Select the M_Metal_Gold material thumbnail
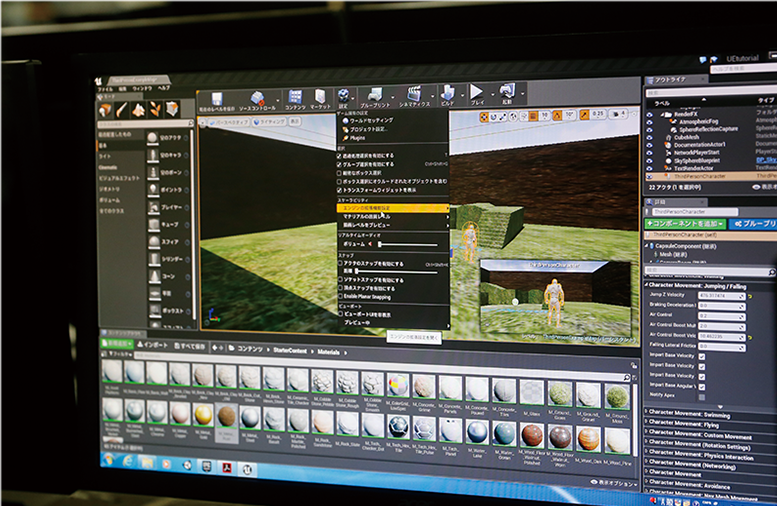The image size is (777, 506). coord(203,415)
